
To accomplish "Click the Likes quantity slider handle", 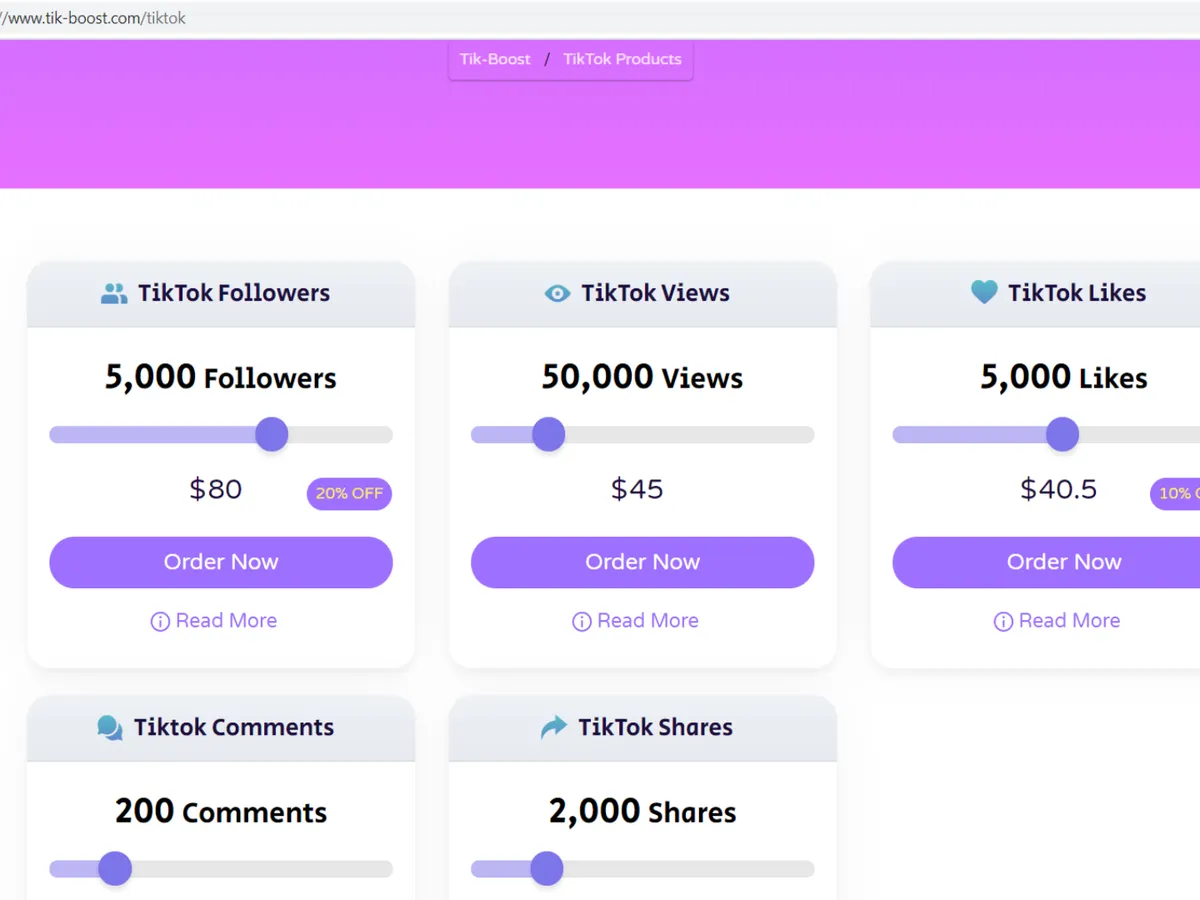I will tap(1062, 435).
